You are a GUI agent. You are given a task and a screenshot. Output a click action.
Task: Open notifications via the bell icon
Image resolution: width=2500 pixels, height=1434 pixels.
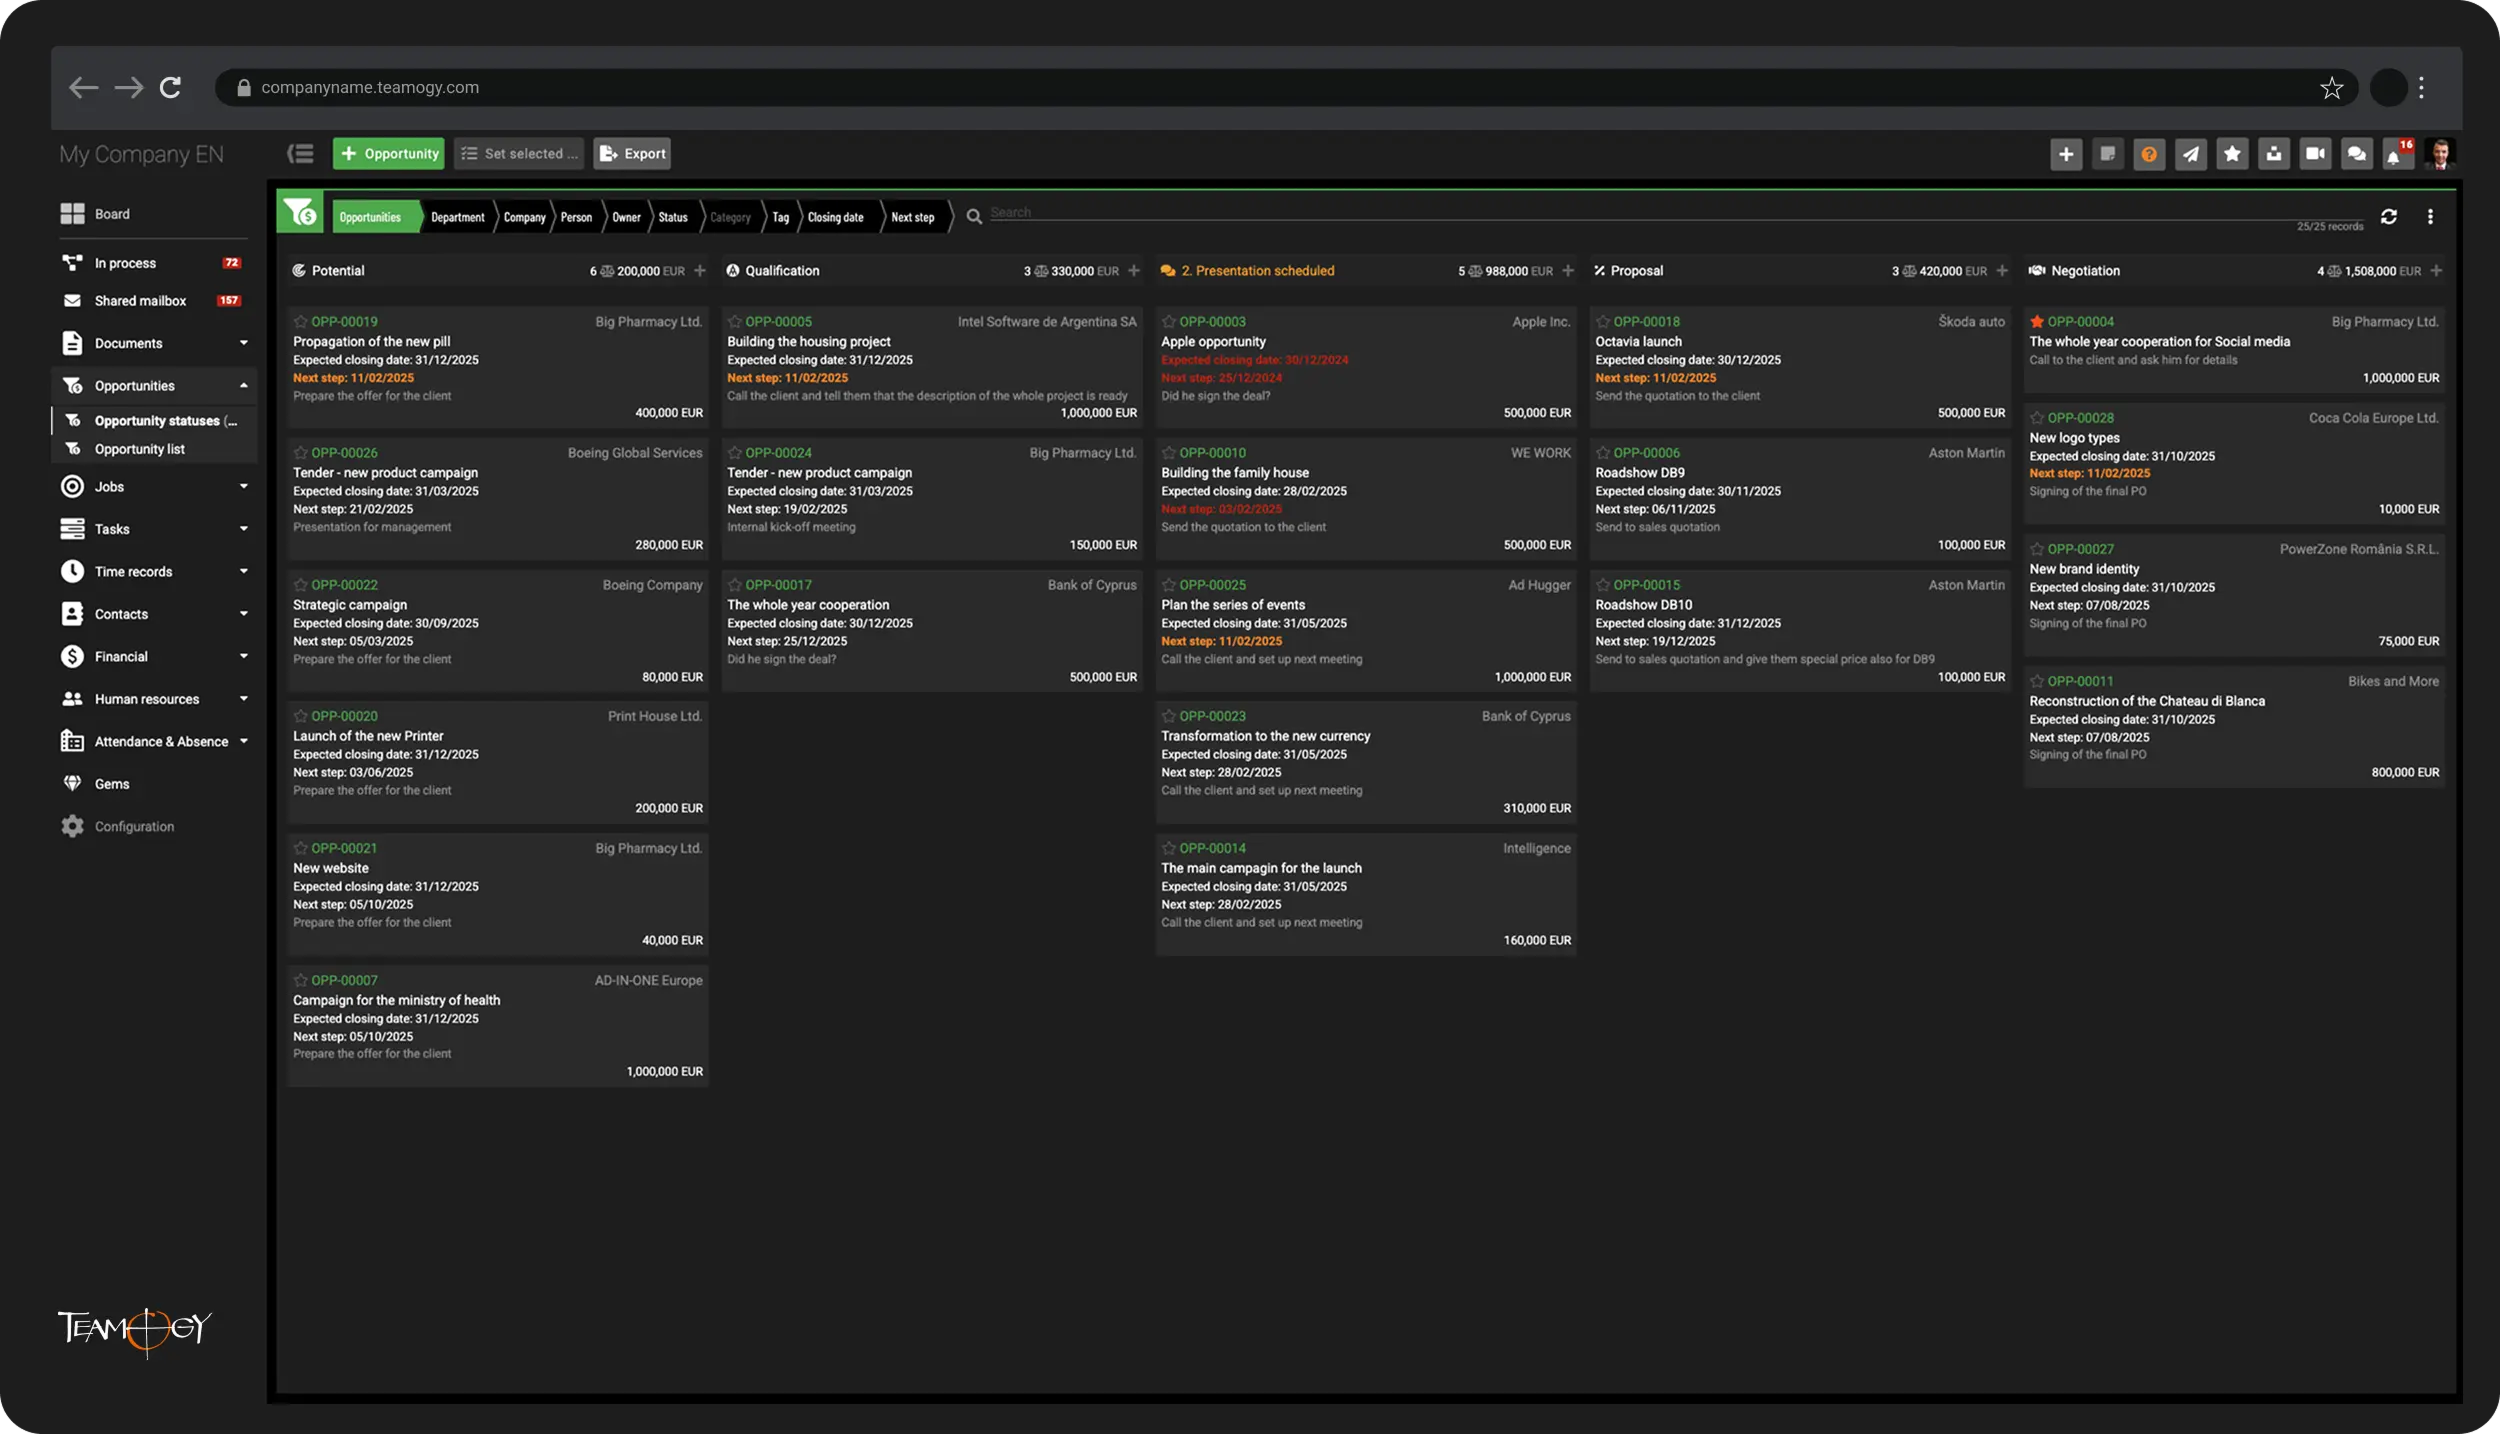pos(2398,153)
